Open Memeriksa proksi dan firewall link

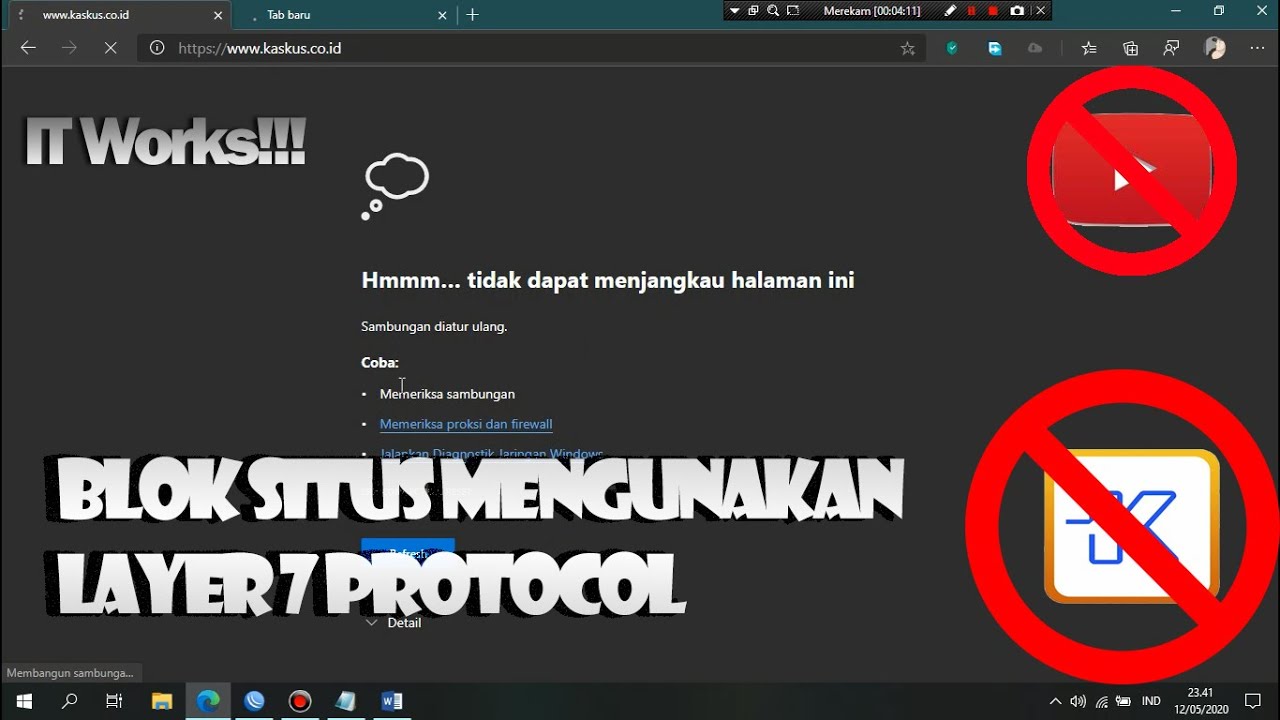click(x=466, y=424)
